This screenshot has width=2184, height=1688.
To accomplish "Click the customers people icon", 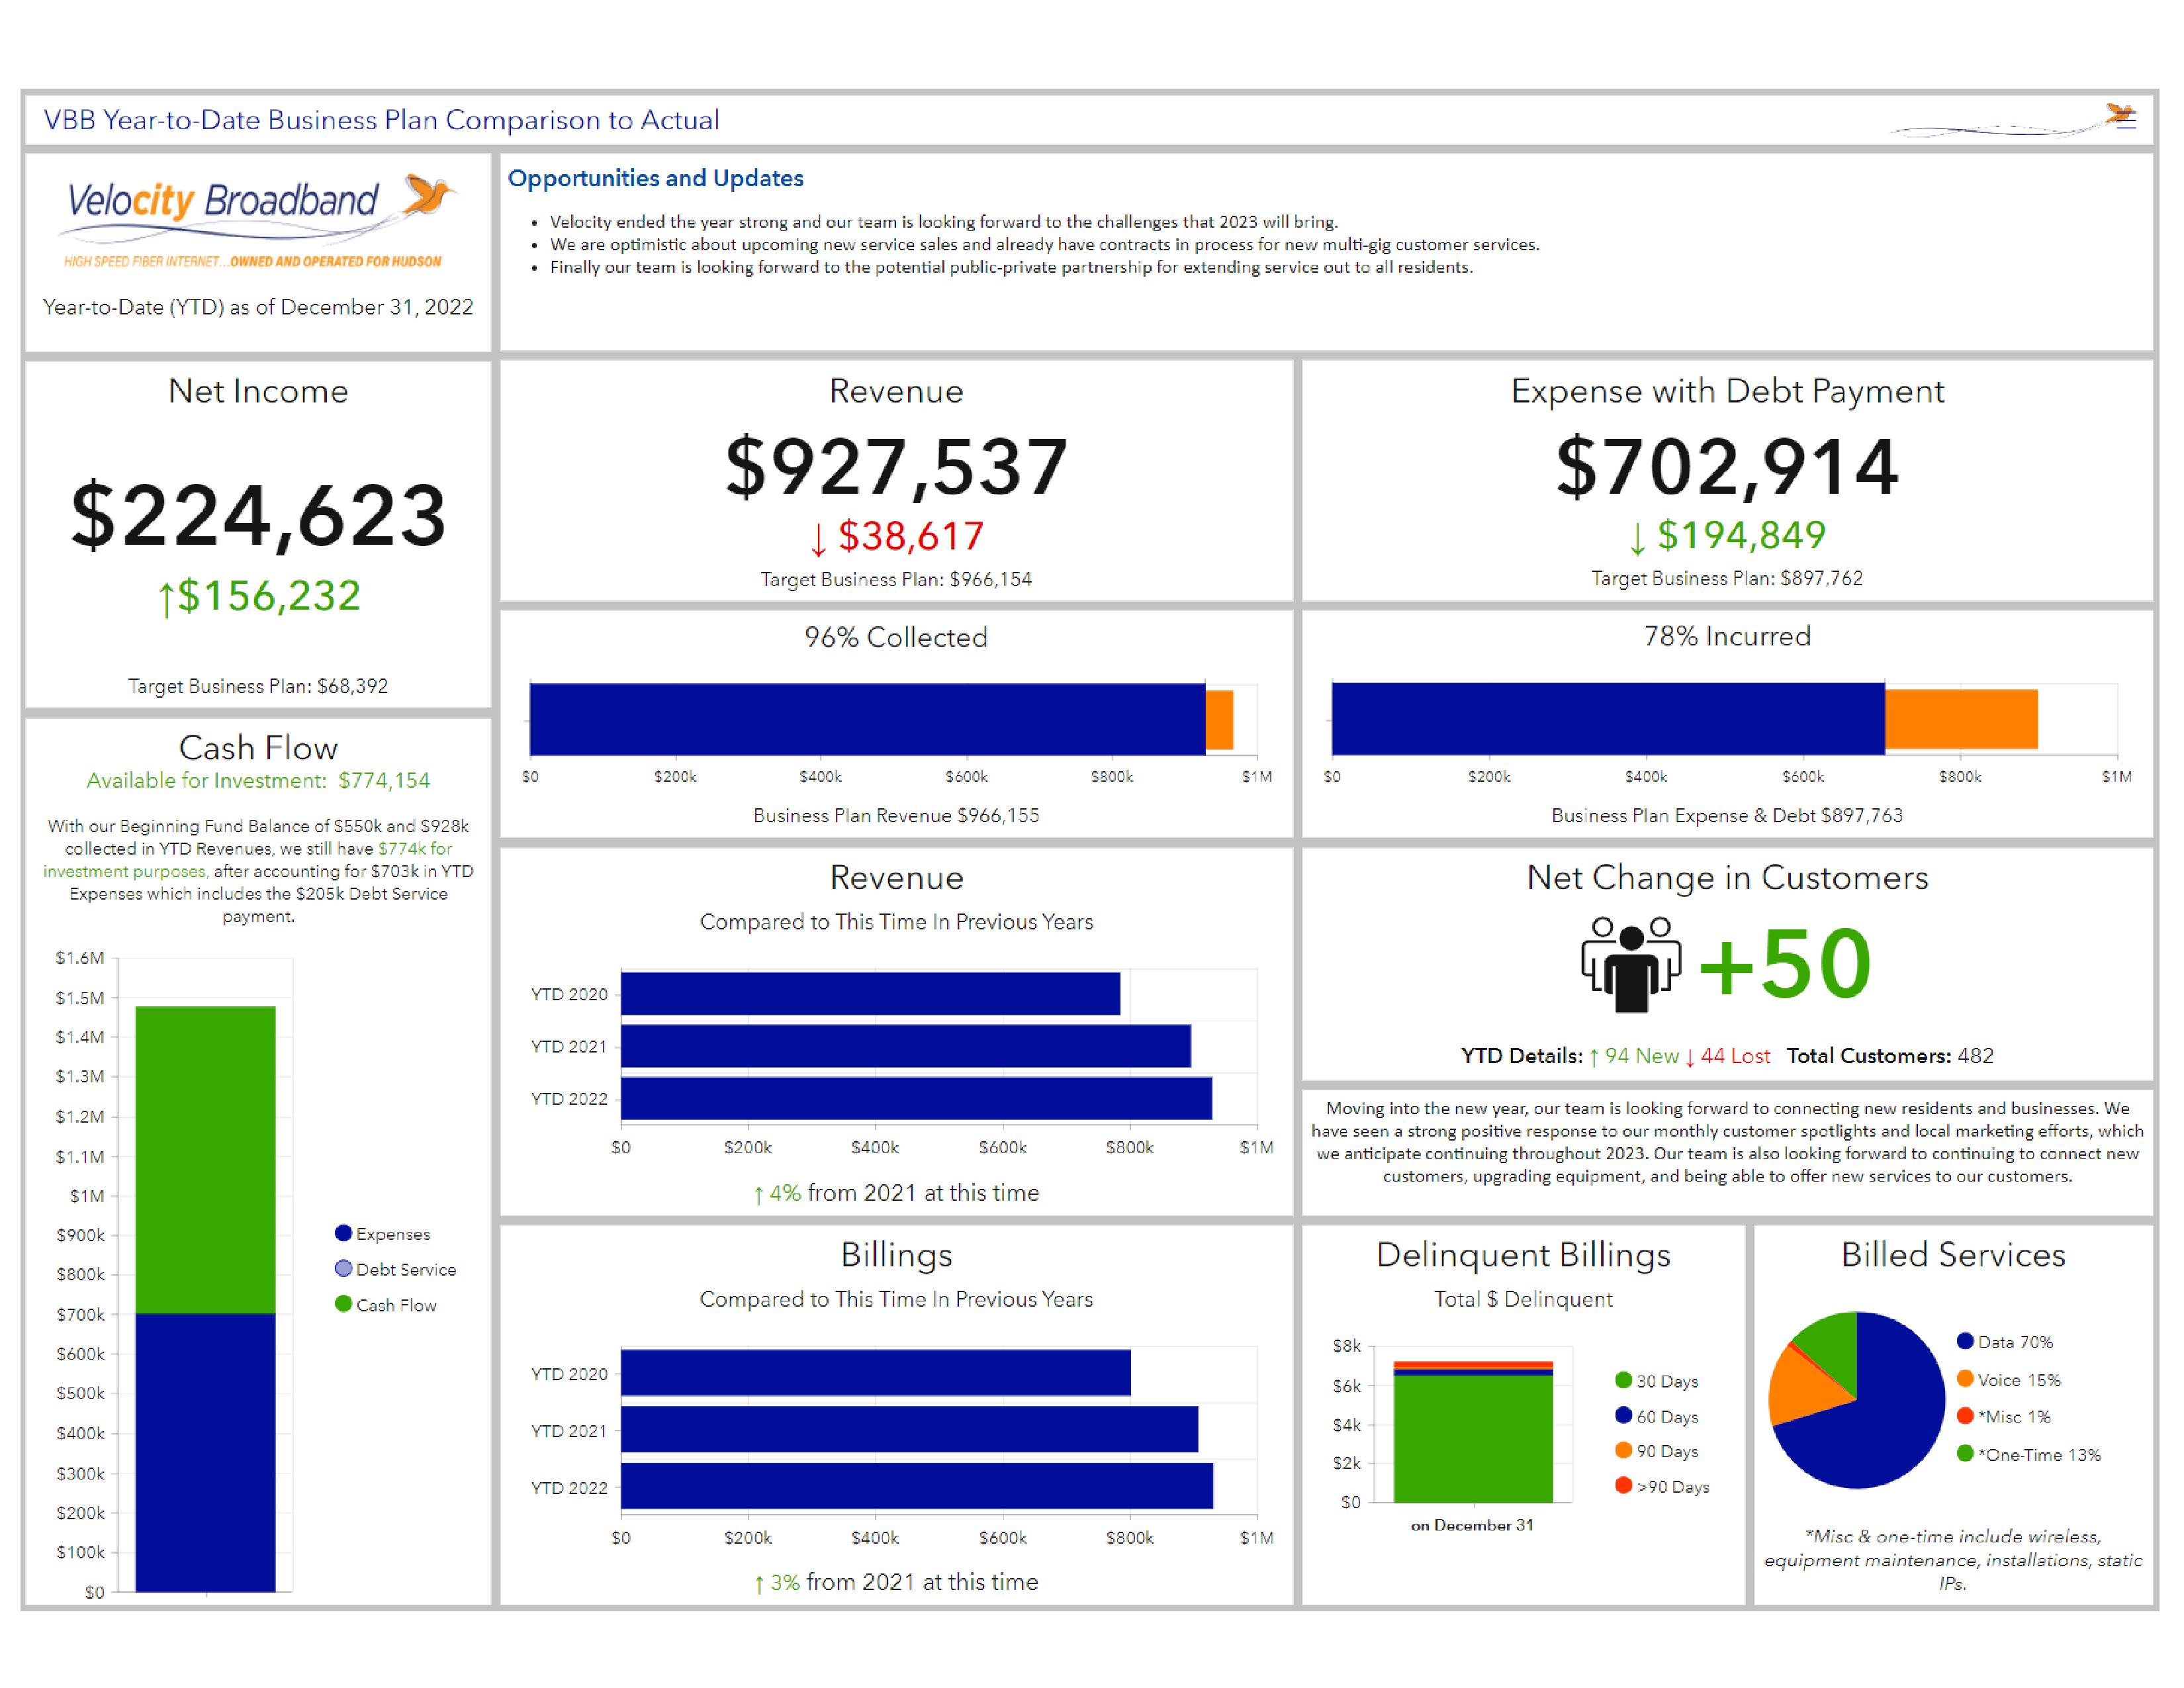I will point(1631,964).
